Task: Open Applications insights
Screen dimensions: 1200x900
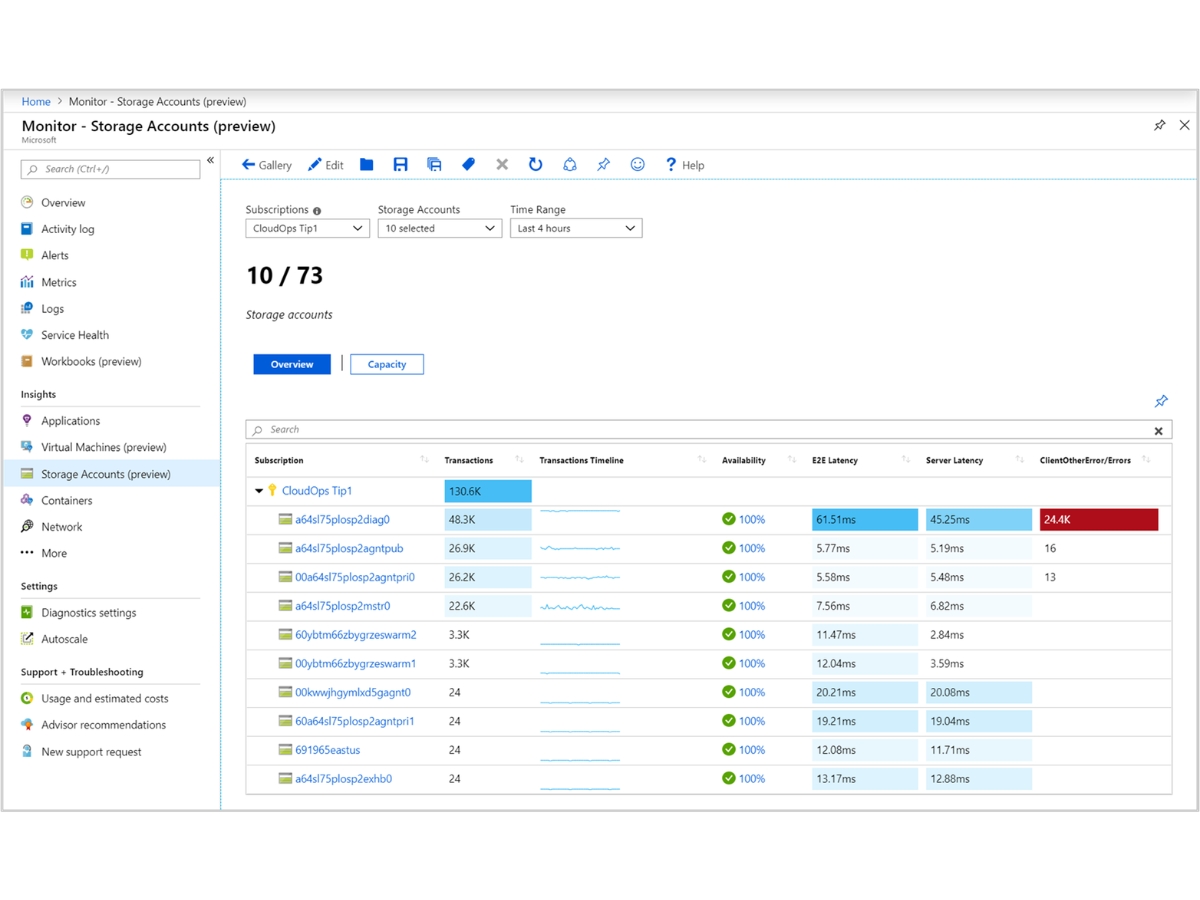Action: click(70, 421)
